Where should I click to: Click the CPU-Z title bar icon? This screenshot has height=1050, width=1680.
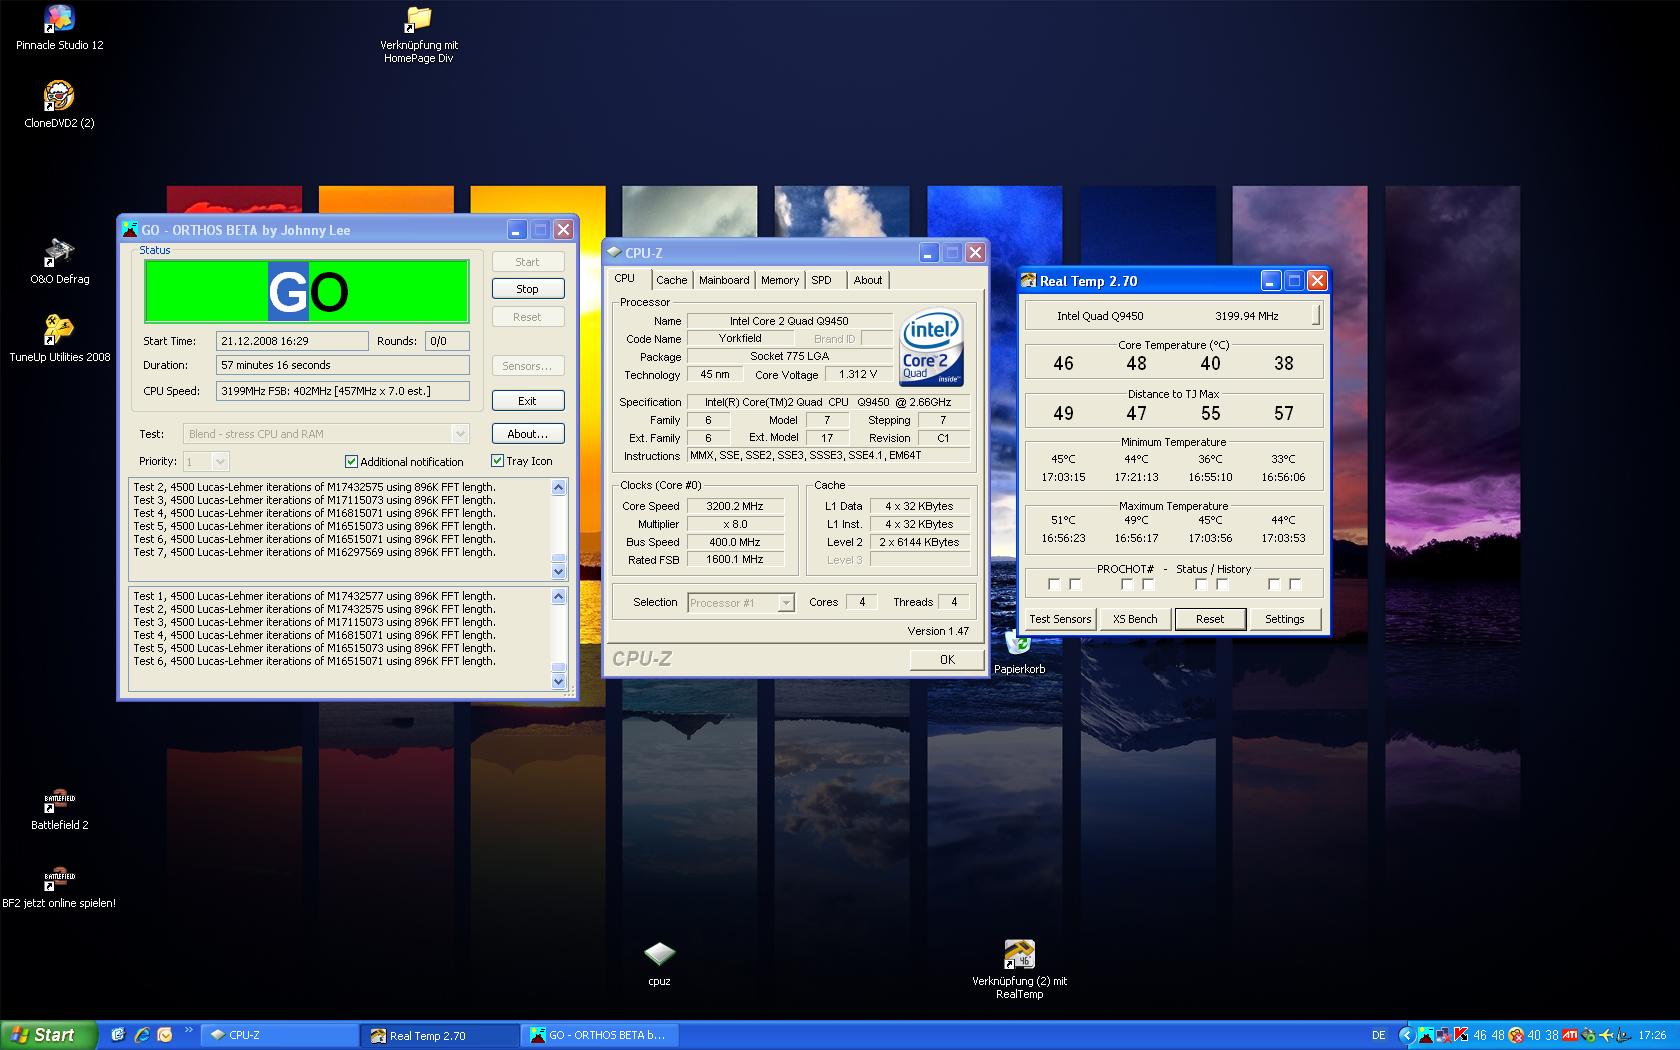tap(614, 253)
